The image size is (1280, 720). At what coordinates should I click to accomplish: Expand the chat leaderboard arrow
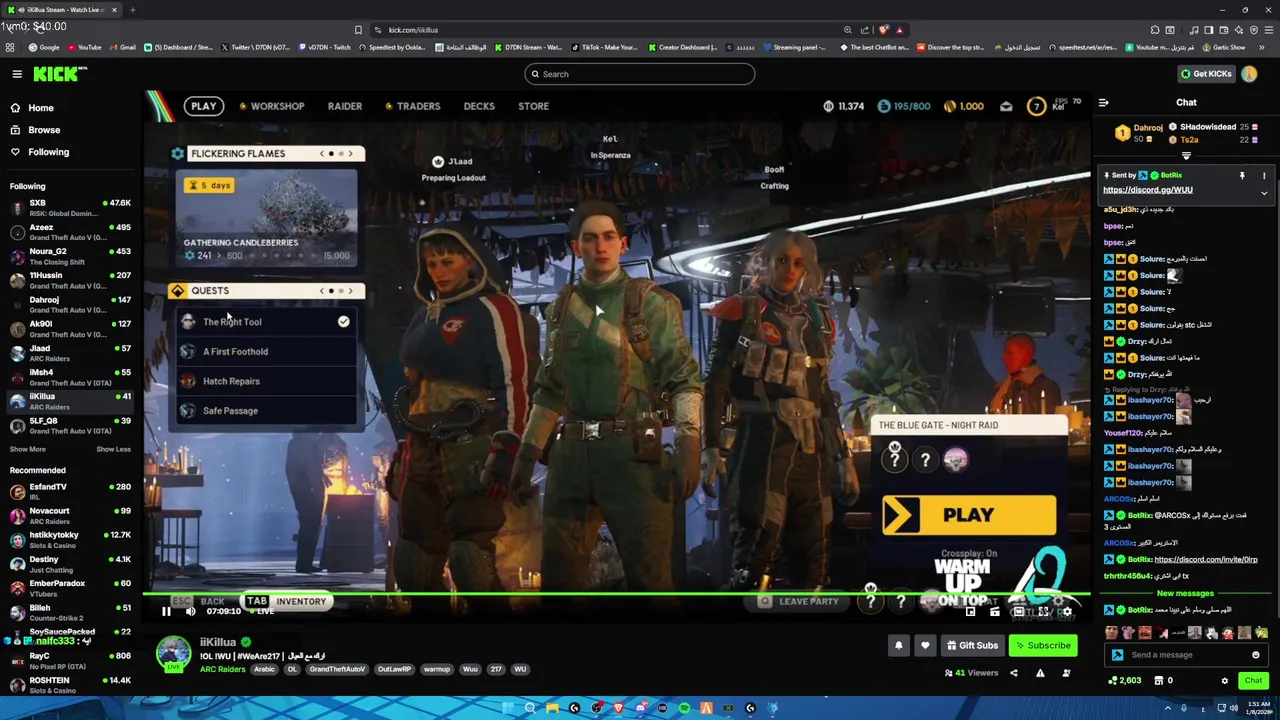1186,156
